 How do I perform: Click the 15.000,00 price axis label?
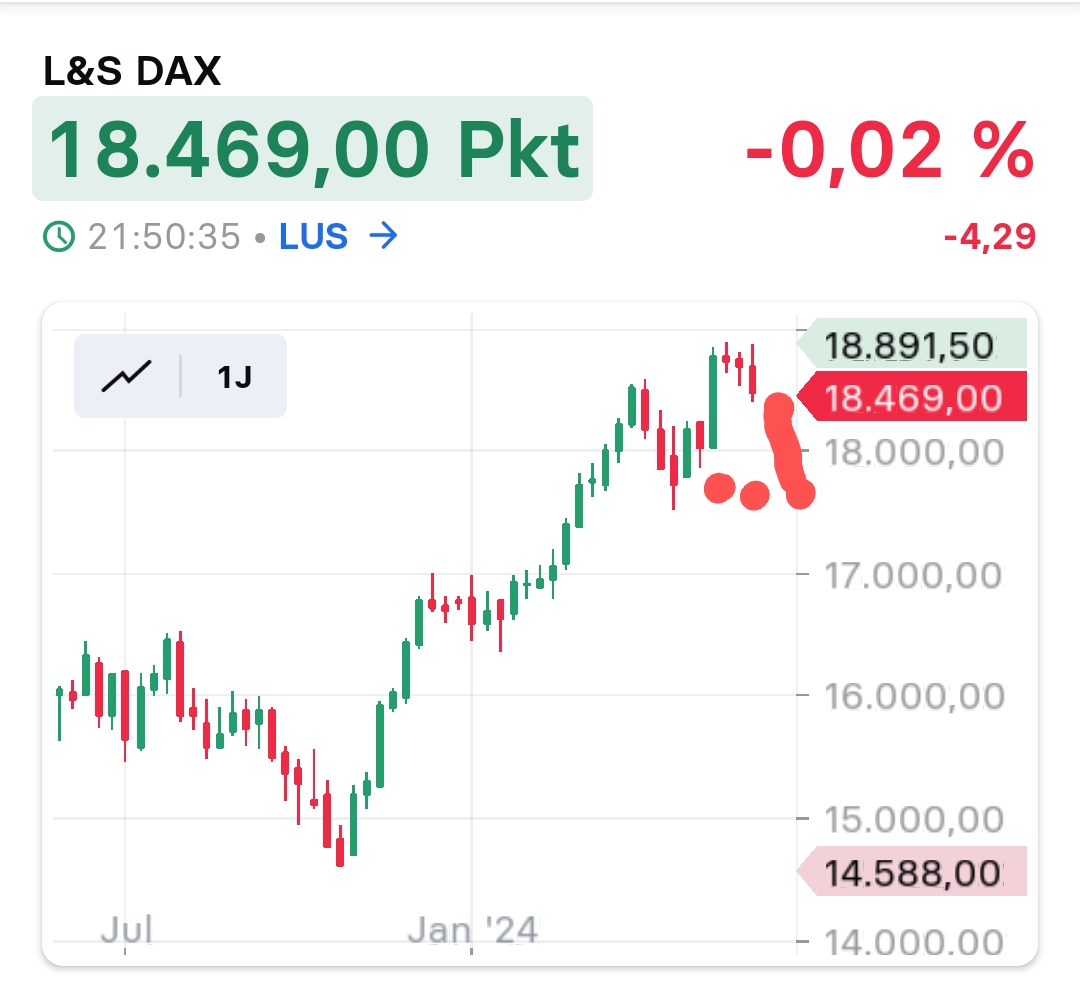pos(912,820)
